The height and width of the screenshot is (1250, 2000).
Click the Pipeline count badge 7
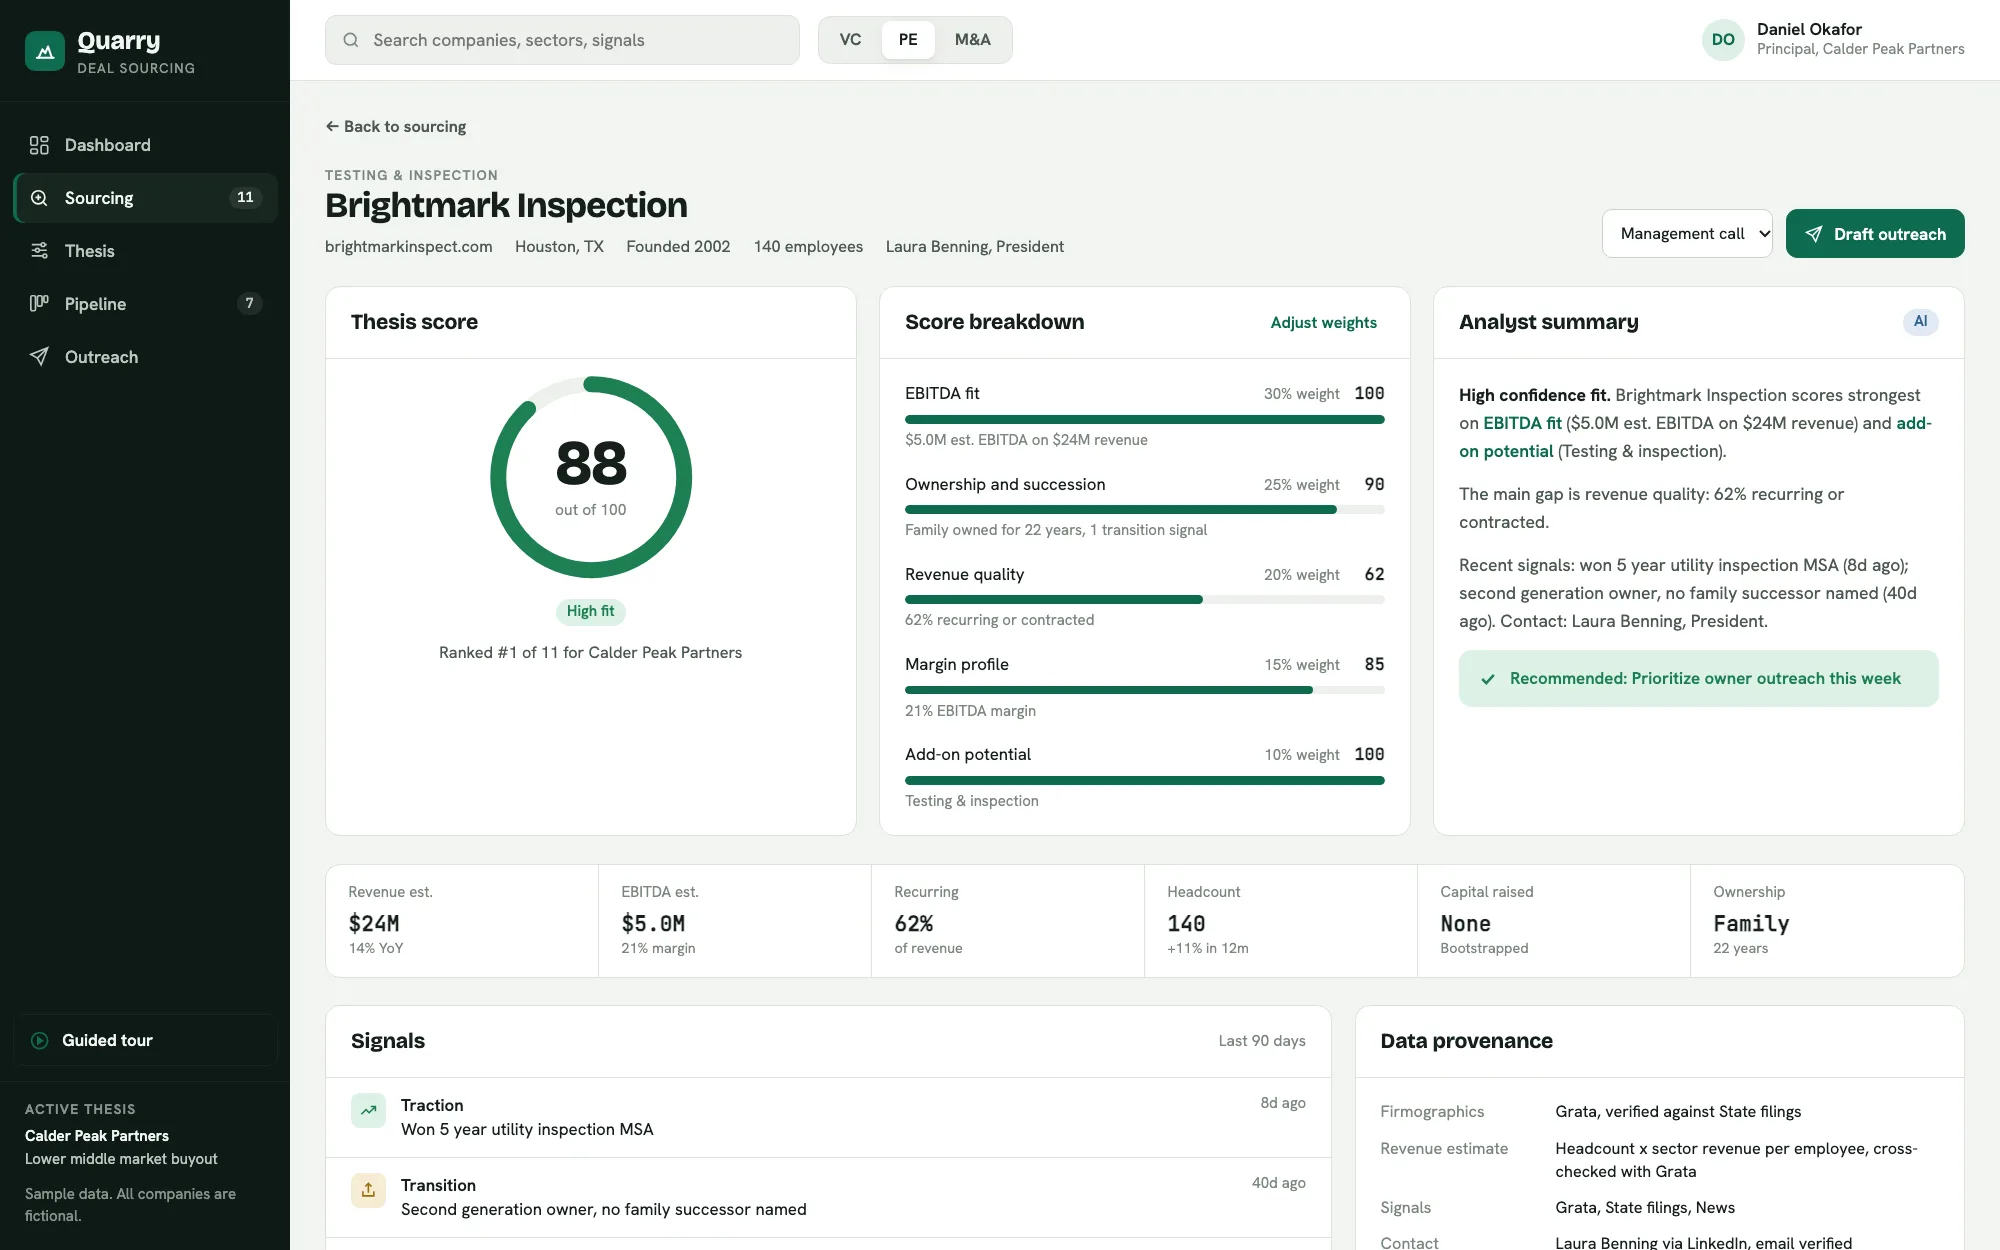249,303
